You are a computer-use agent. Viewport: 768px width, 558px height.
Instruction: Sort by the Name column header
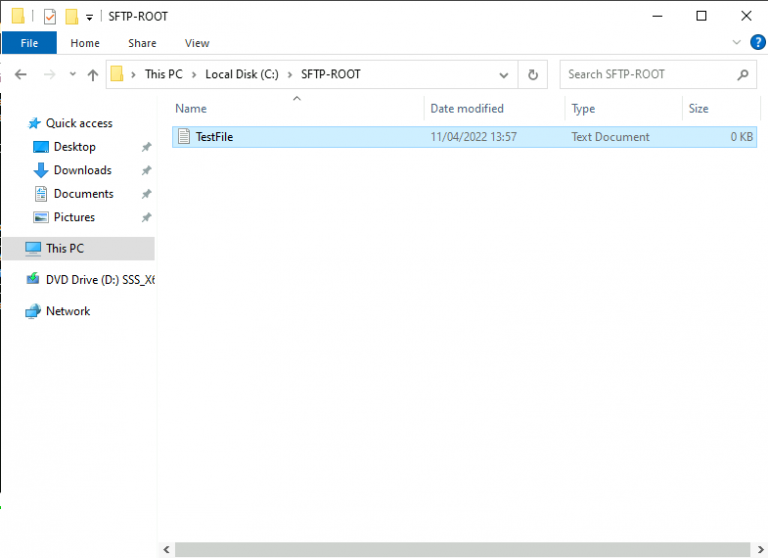(x=297, y=108)
